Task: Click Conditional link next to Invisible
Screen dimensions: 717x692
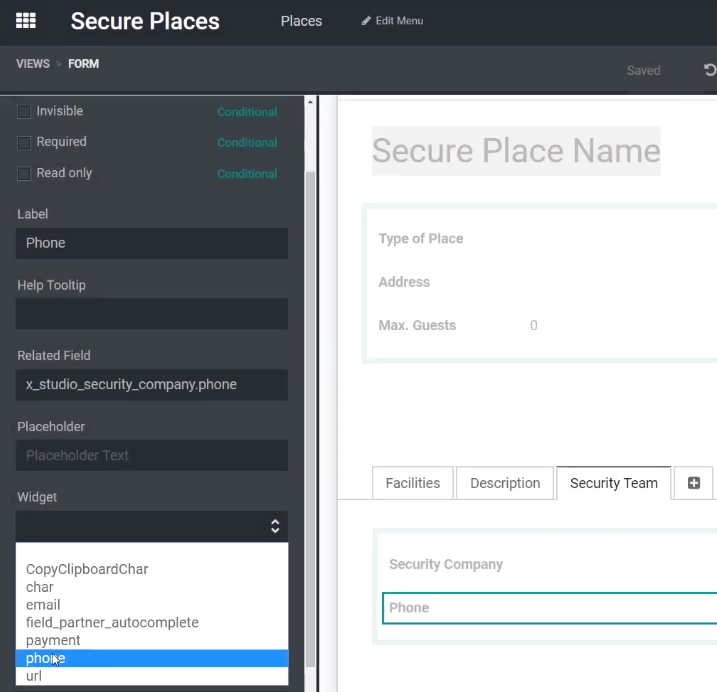Action: (x=247, y=112)
